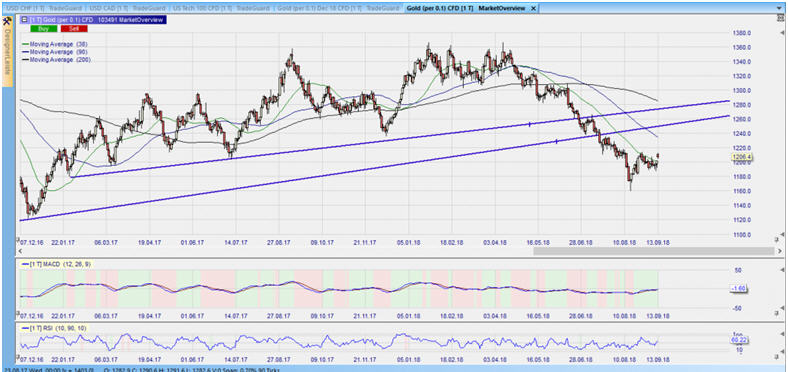Click the scrollbar right arrow under main chart
The image size is (788, 372).
(x=779, y=251)
